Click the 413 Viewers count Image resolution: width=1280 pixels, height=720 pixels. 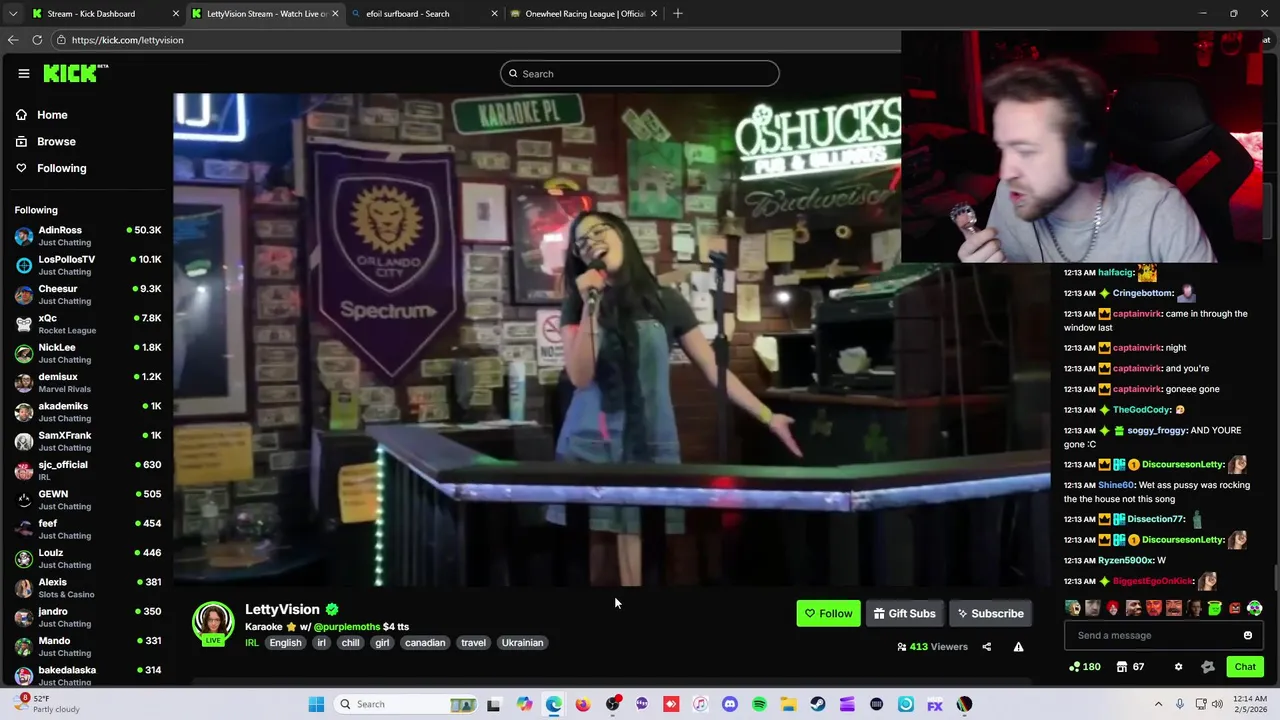tap(932, 647)
